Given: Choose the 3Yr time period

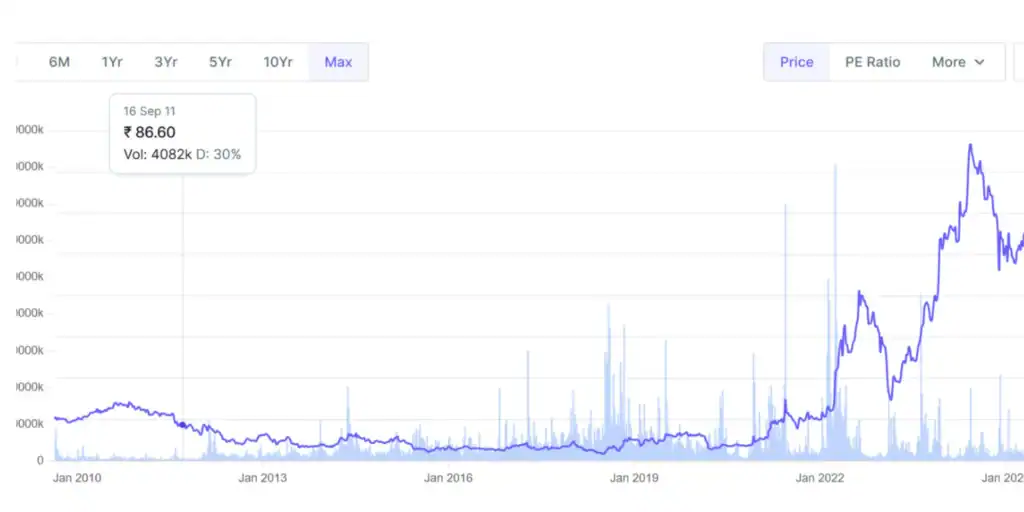Looking at the screenshot, I should pyautogui.click(x=166, y=62).
